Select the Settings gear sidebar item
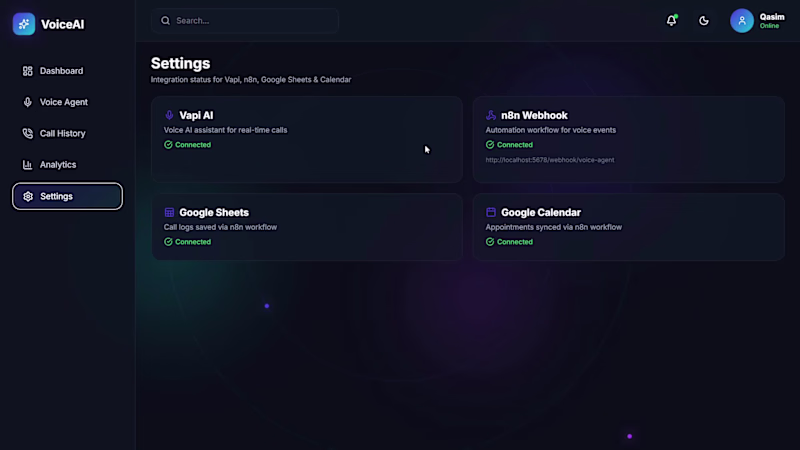 click(67, 196)
